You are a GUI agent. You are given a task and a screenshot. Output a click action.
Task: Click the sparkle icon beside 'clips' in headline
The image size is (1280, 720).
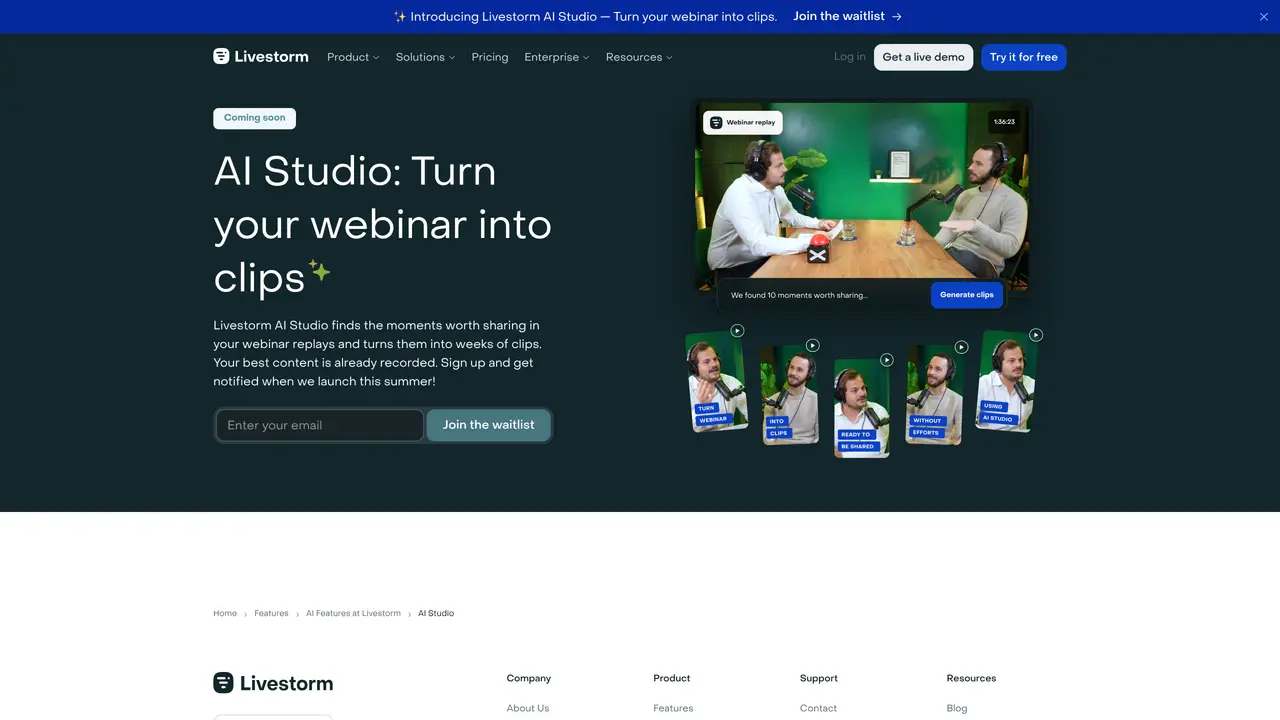point(319,270)
